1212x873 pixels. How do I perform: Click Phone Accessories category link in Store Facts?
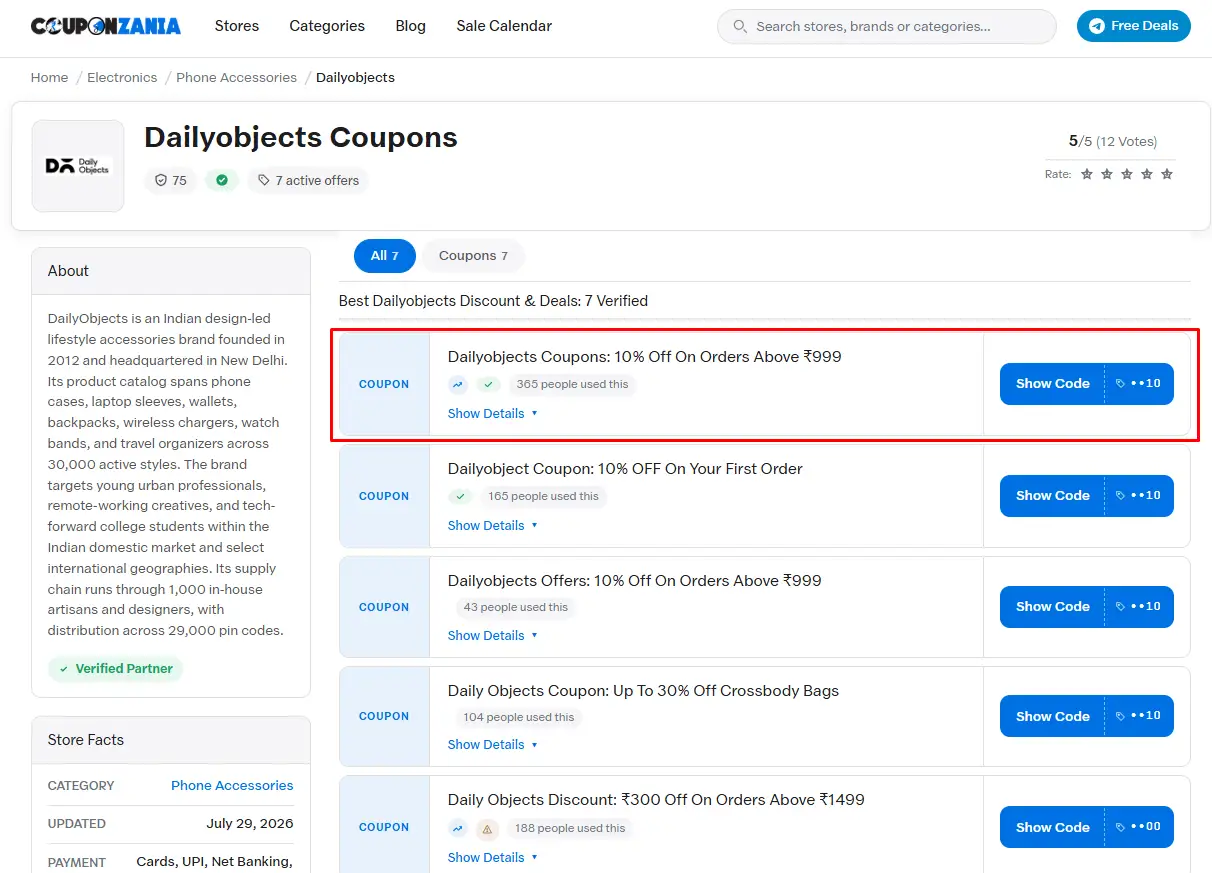tap(232, 786)
